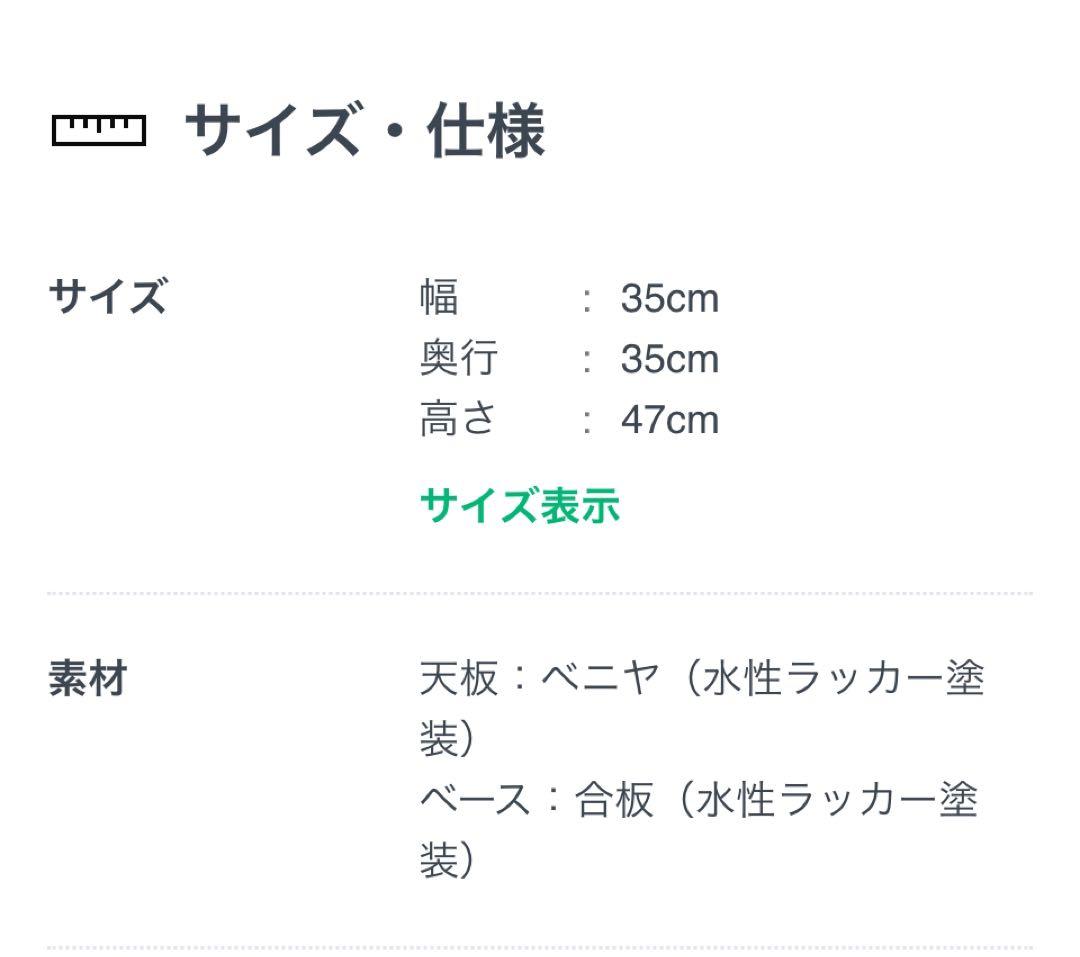
Task: Click the colon next to 幅
Action: coord(588,298)
